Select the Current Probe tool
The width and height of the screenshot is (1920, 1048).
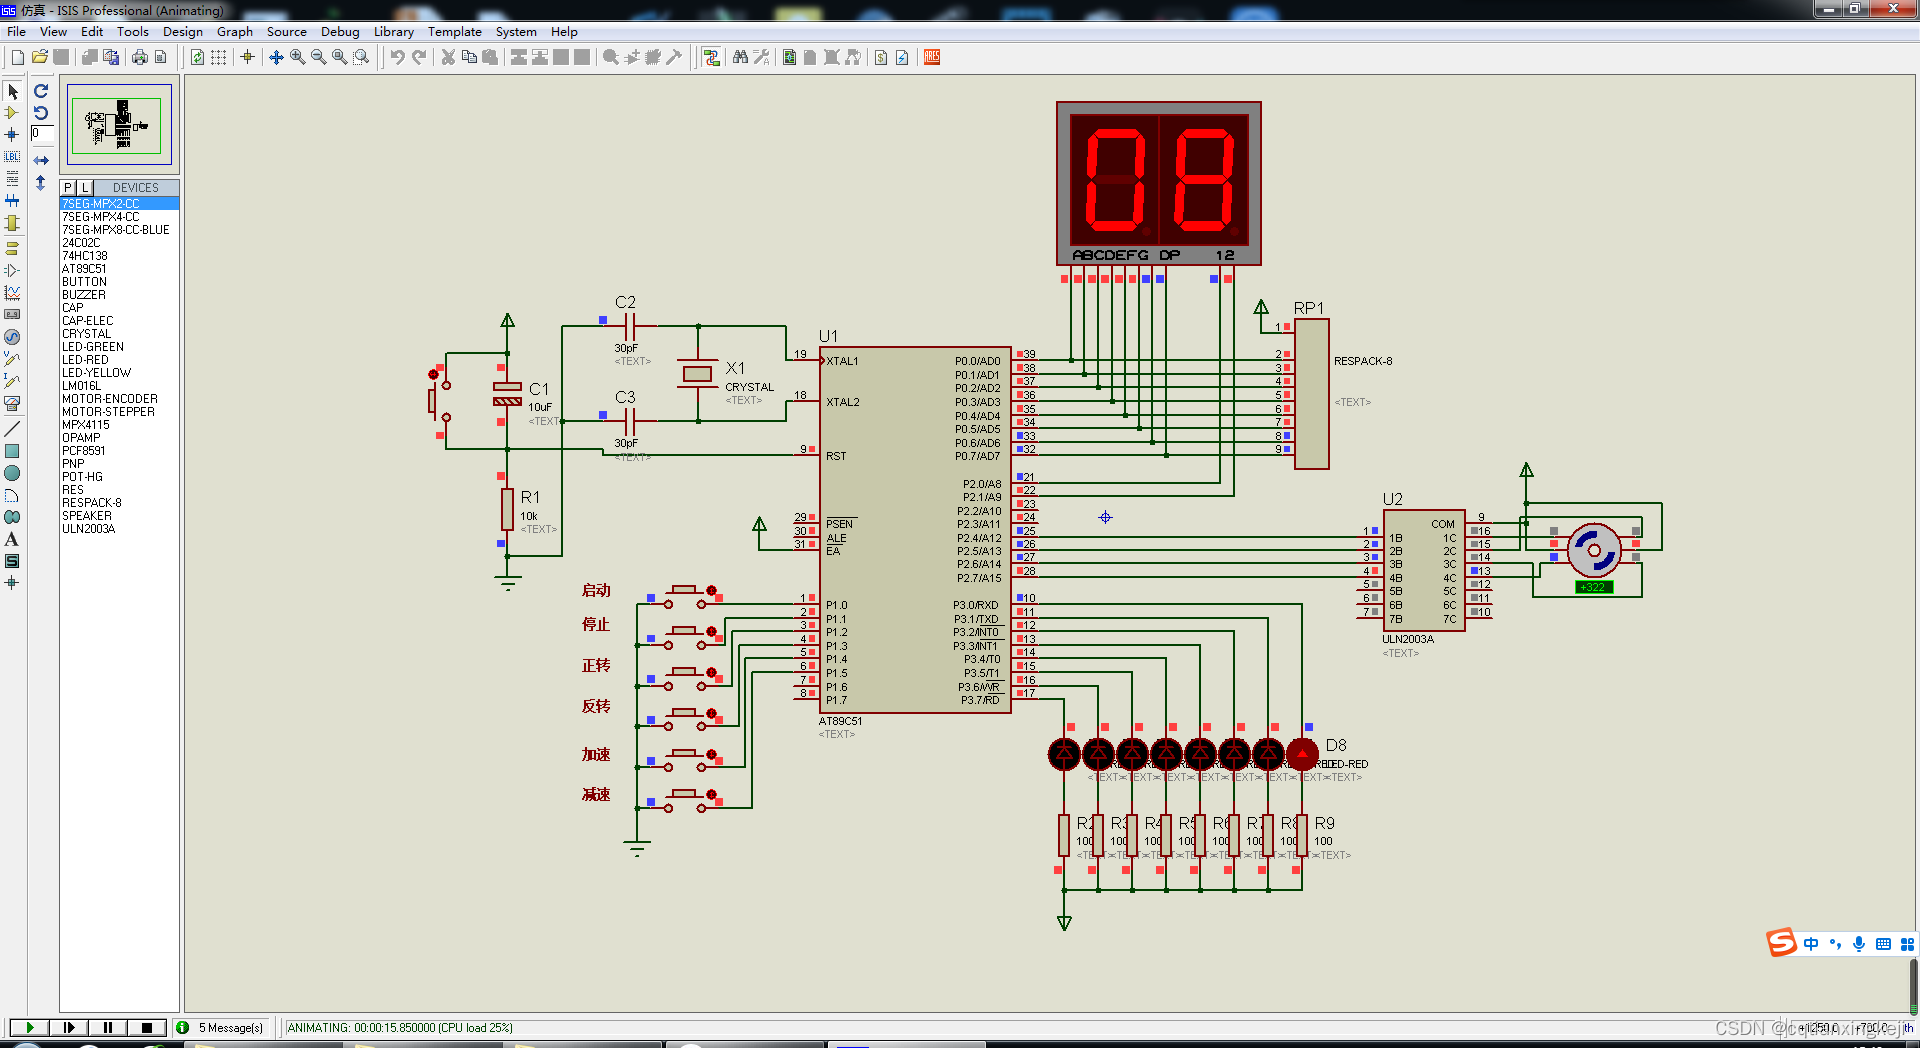(12, 381)
